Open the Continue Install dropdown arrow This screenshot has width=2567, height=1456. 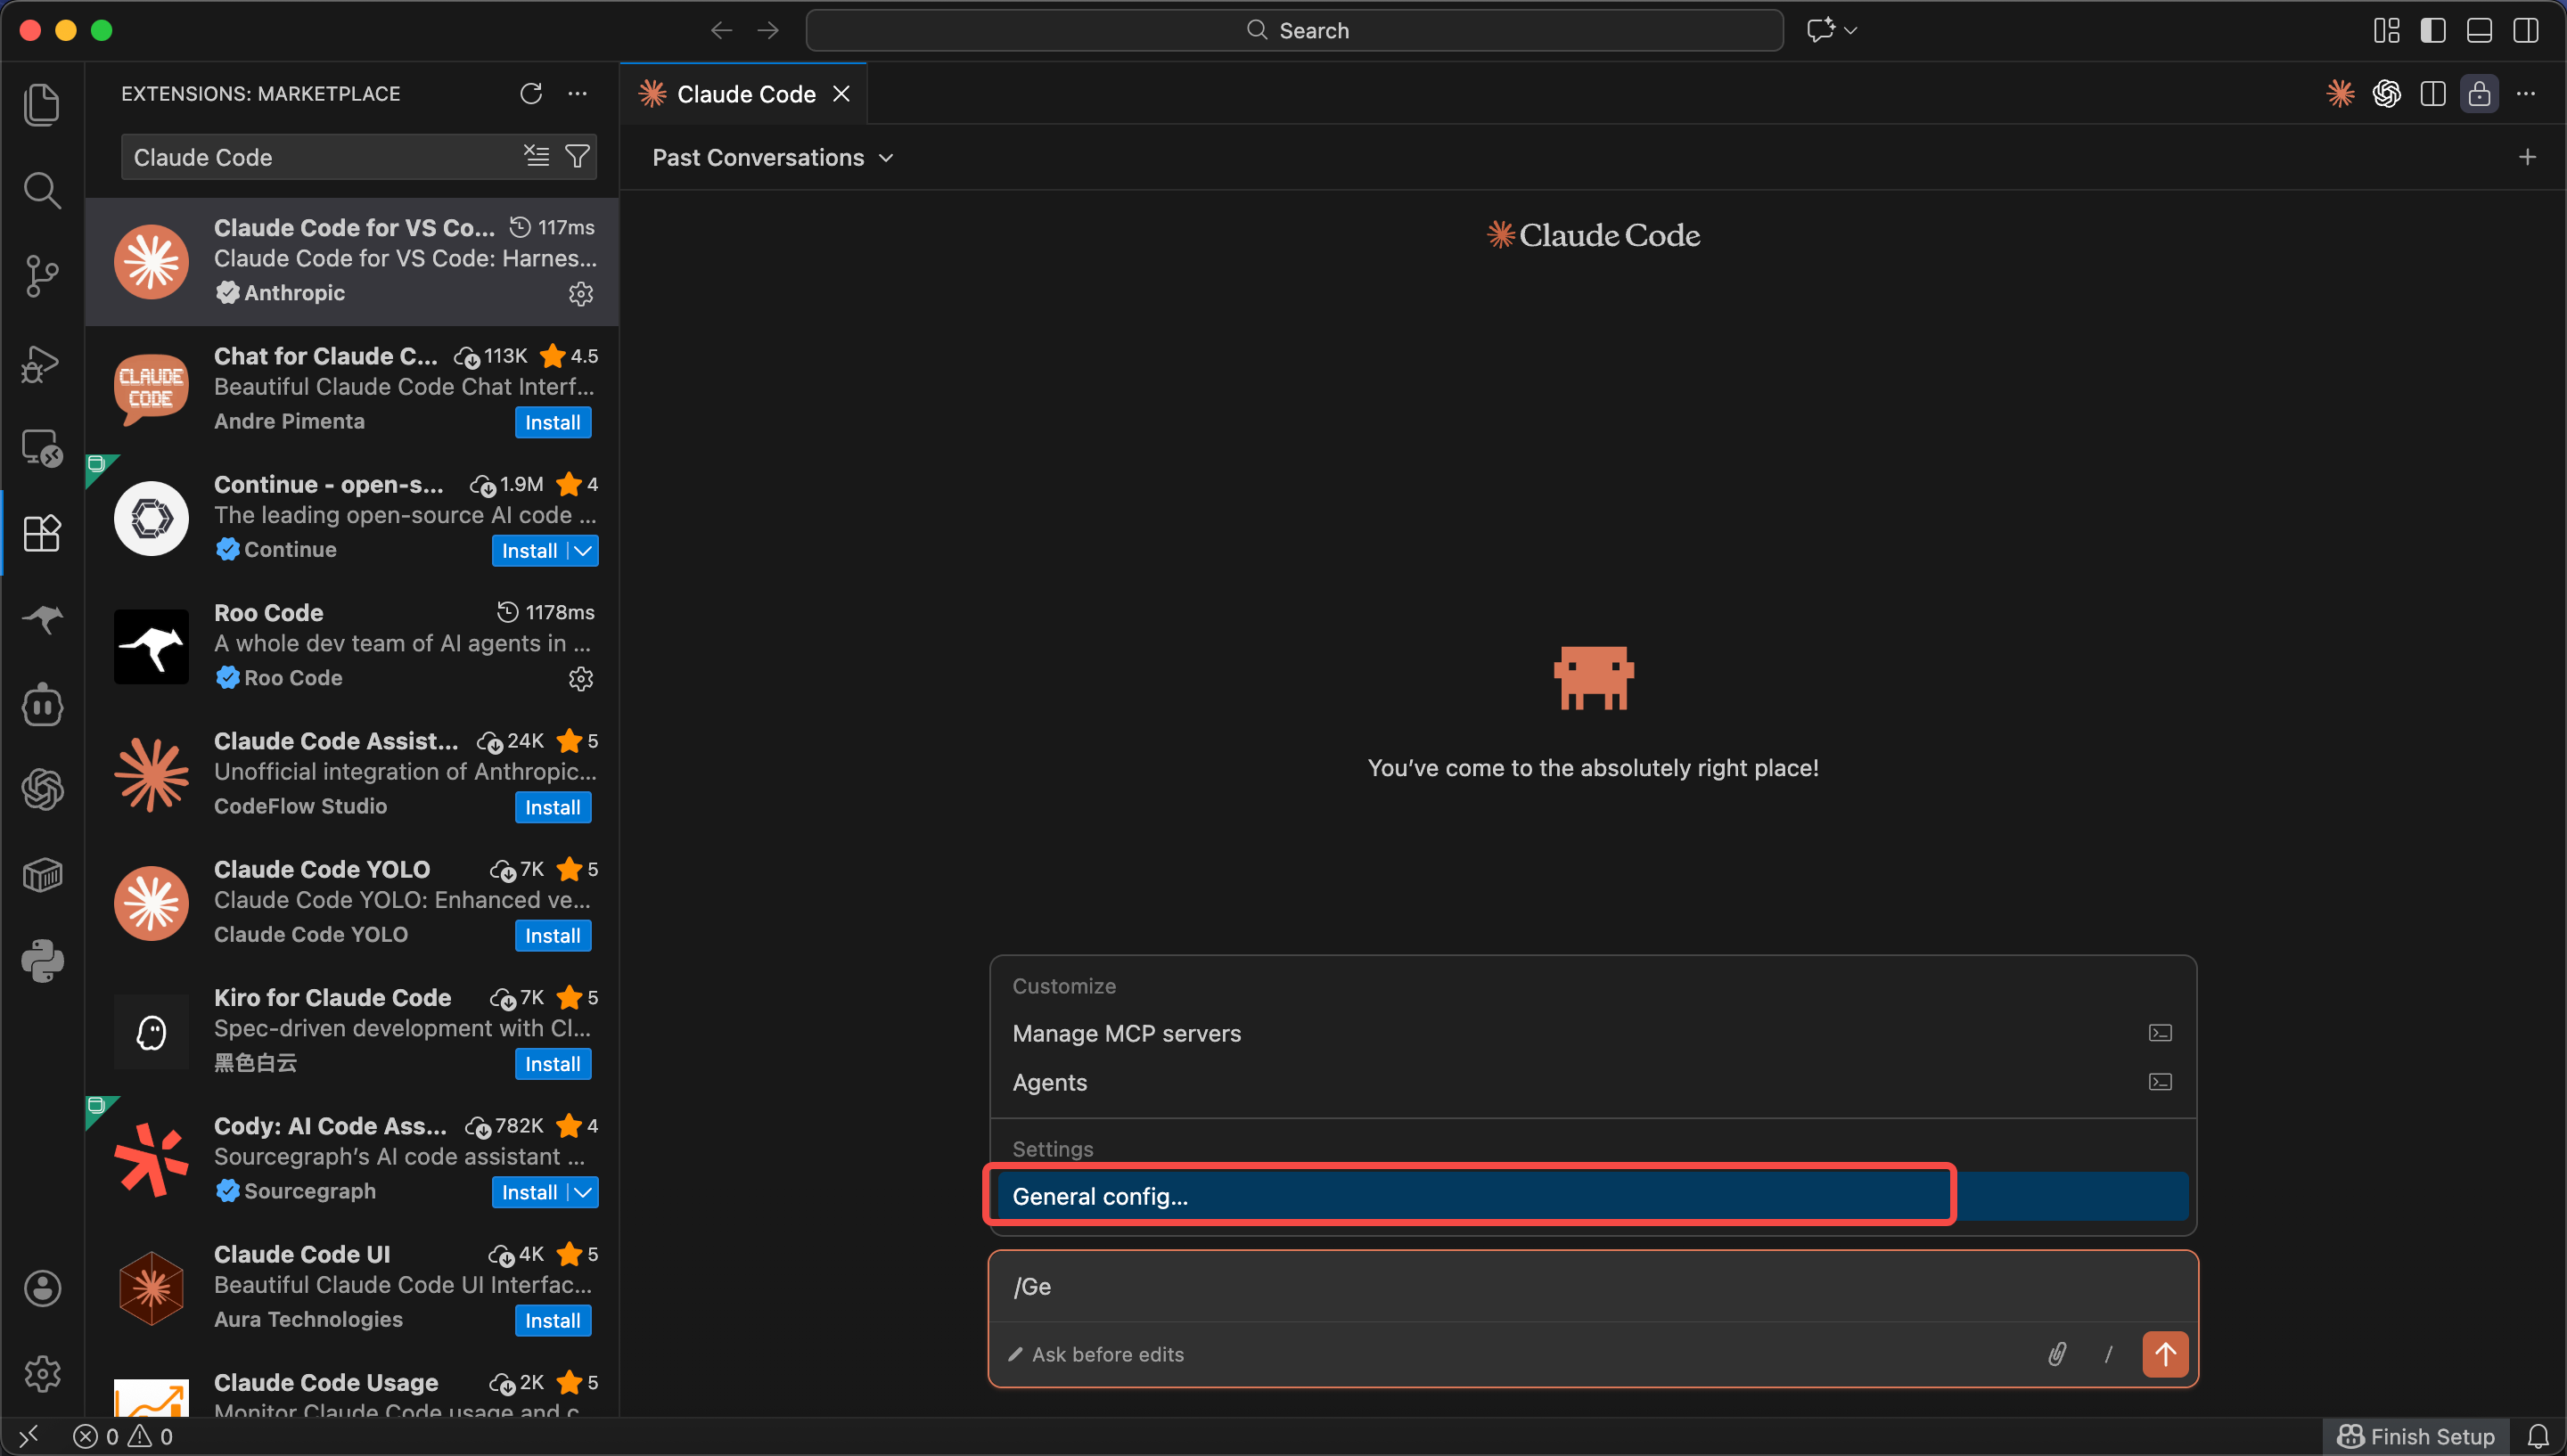point(583,551)
